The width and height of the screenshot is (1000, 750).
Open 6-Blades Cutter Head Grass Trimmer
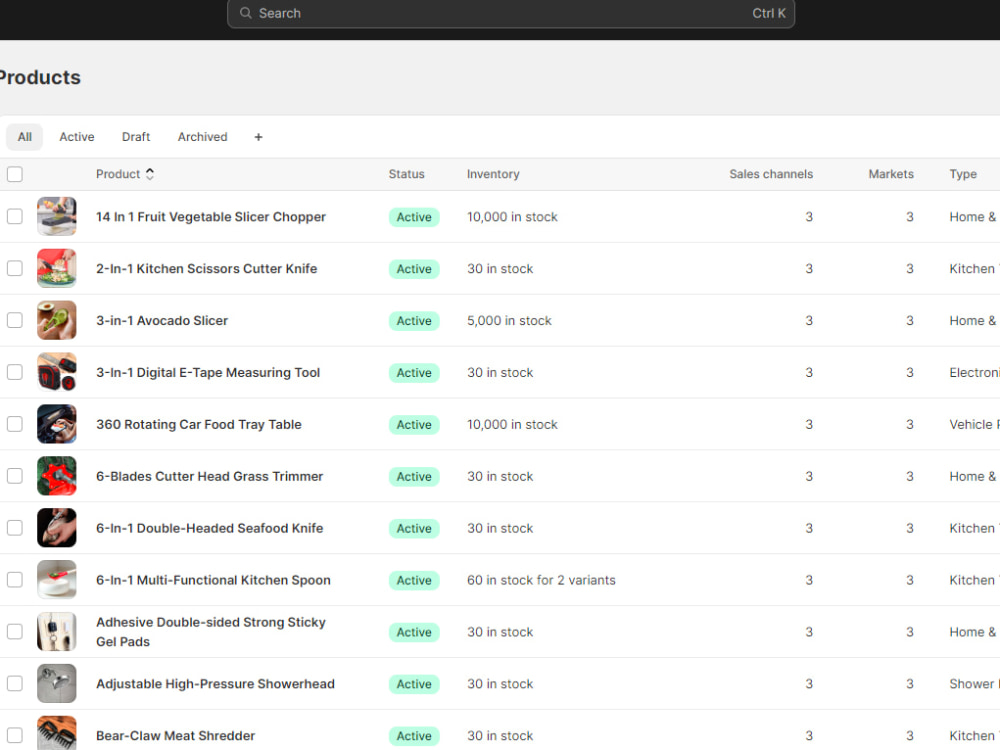209,476
